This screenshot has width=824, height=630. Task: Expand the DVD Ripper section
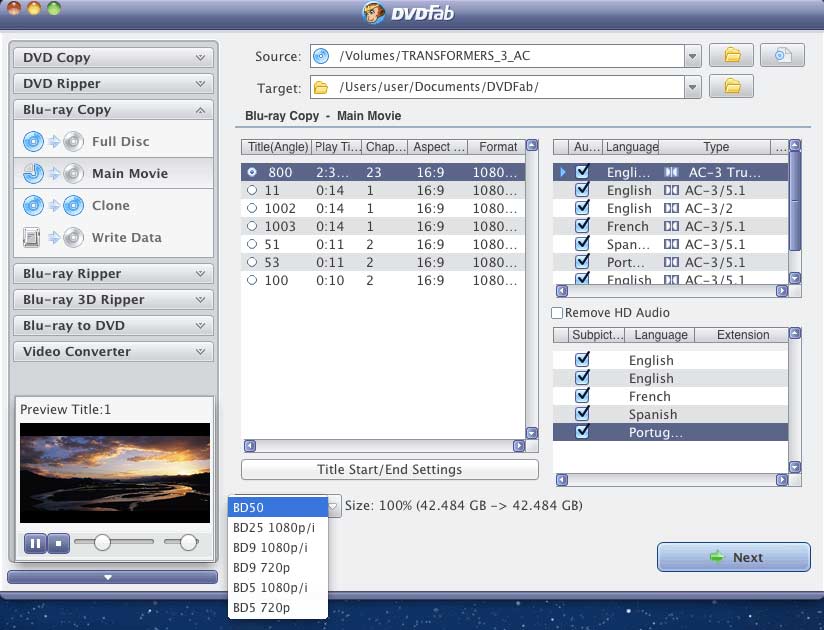114,84
